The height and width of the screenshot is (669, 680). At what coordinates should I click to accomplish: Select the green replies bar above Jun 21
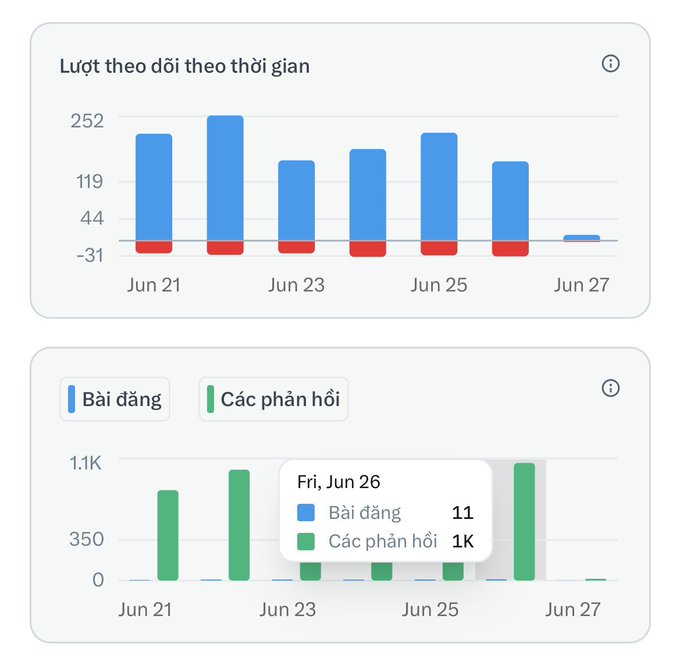[x=168, y=535]
